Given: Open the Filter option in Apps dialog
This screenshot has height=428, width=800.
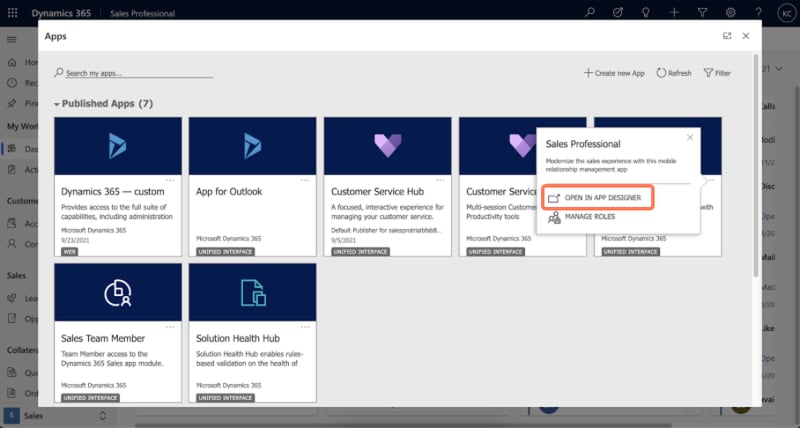Looking at the screenshot, I should (x=717, y=73).
